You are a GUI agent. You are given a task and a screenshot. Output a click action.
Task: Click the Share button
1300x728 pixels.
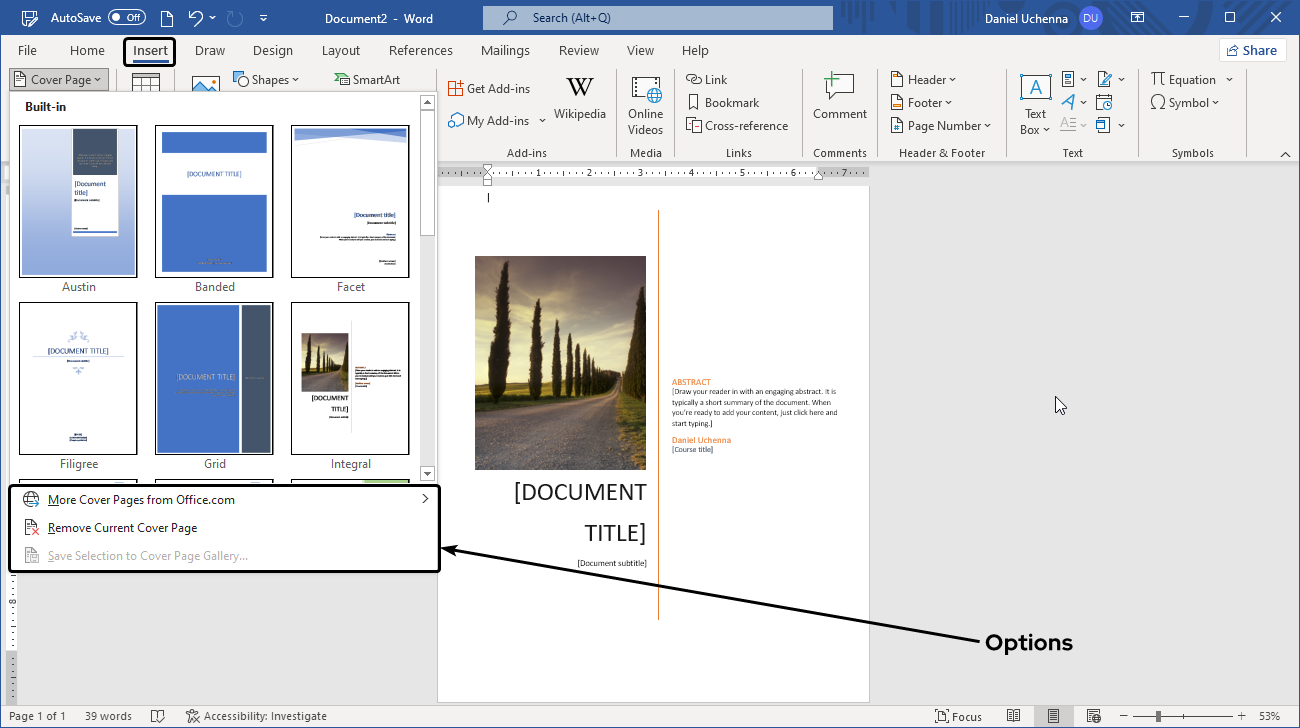click(1252, 51)
